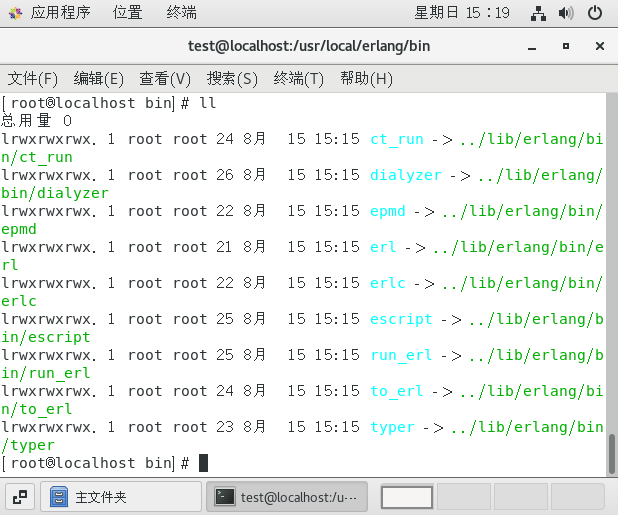Open the 终端(T) menu in menubar

pos(298,79)
